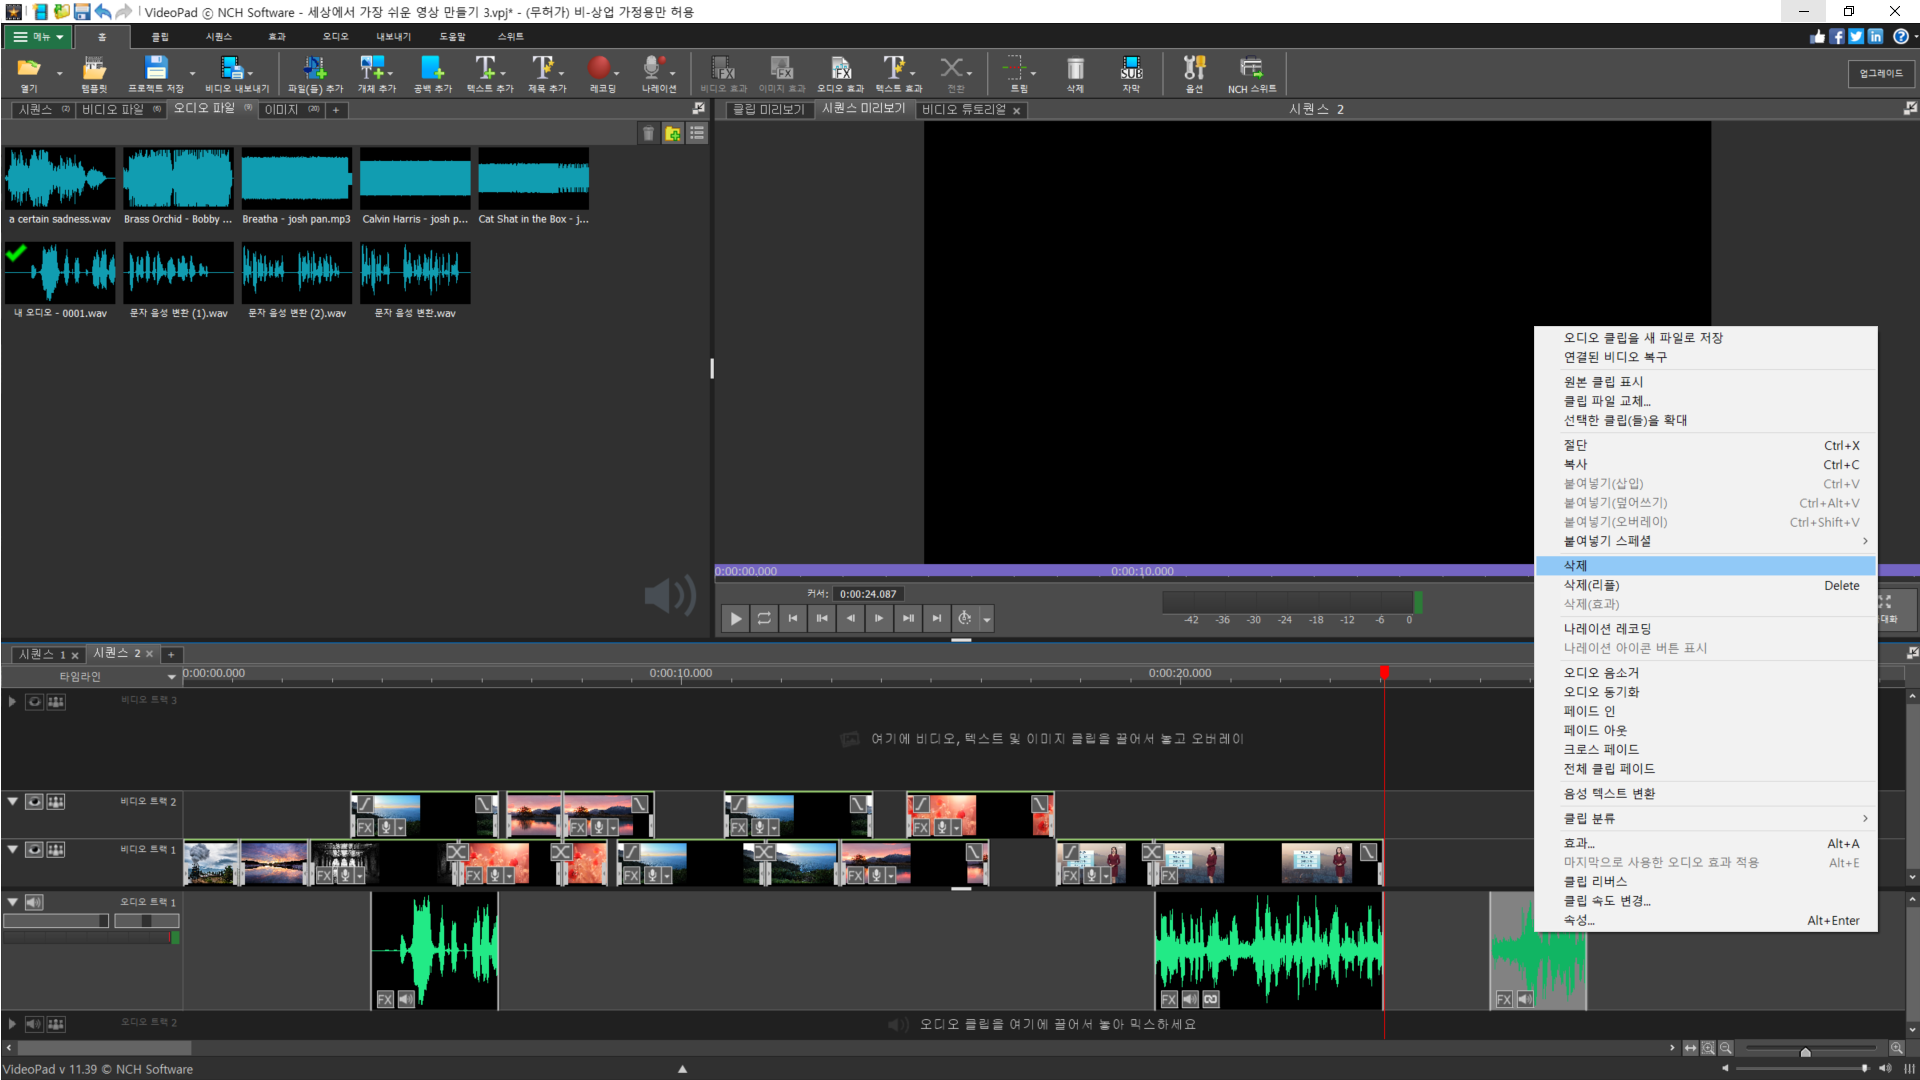This screenshot has height=1080, width=1920.
Task: Open the 타임라인 view dropdown
Action: point(171,677)
